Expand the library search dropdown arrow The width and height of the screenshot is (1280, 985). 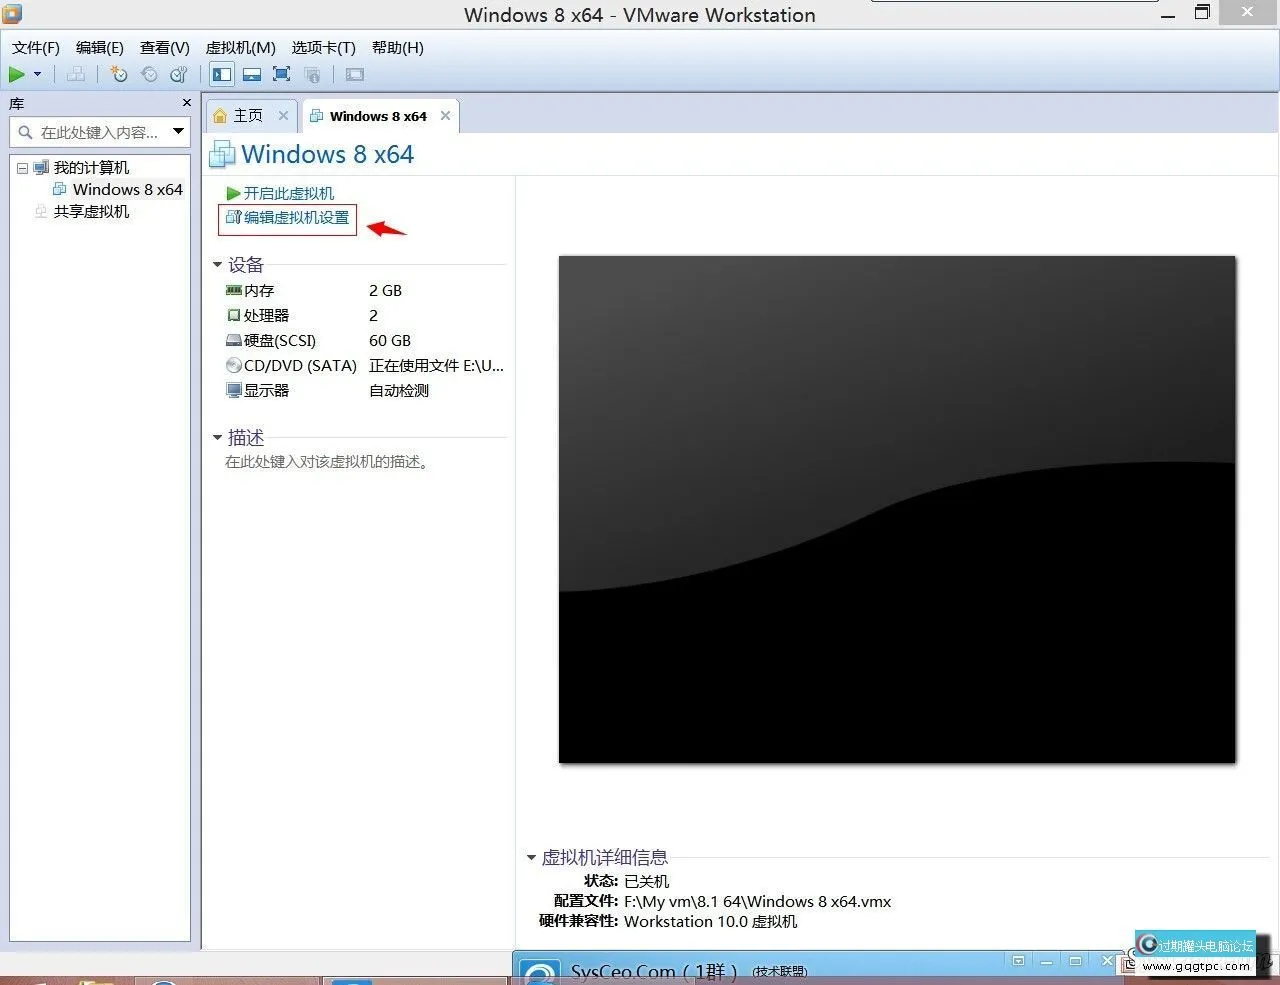(x=178, y=131)
